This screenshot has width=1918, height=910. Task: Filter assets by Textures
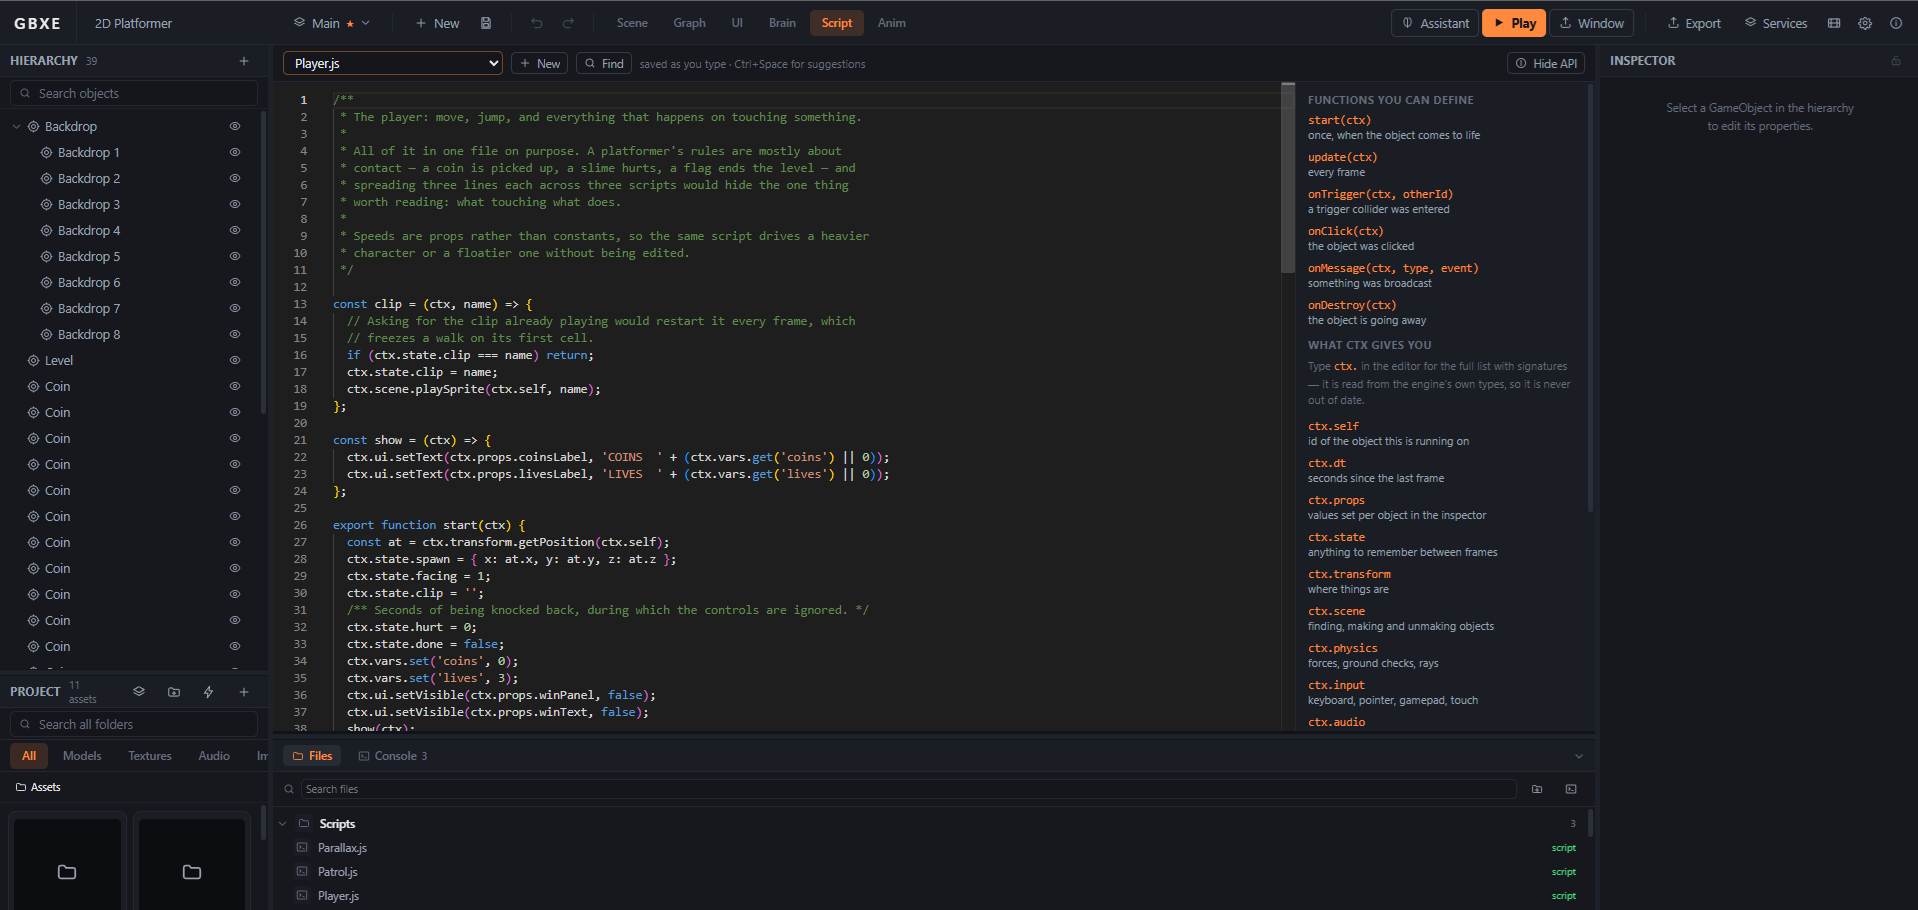[x=150, y=756]
